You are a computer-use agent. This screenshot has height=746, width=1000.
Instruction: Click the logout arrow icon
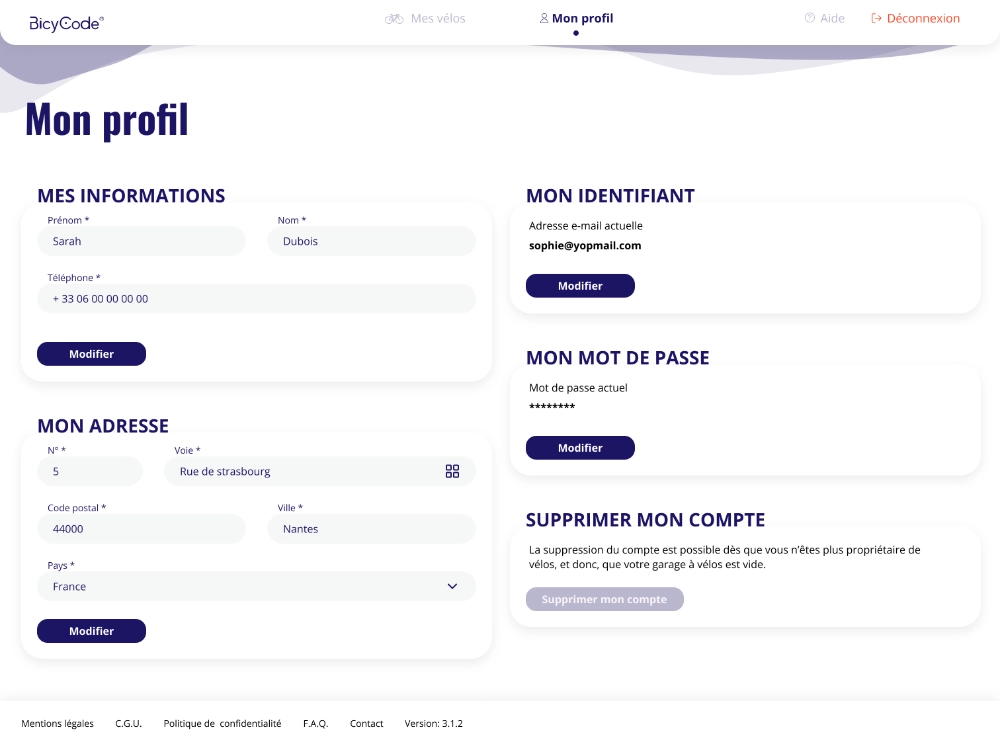pos(877,18)
